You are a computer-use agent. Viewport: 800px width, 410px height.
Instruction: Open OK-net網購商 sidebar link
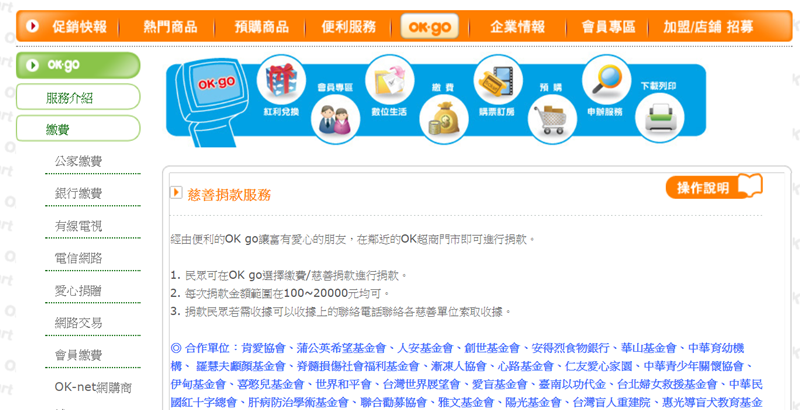pos(93,388)
